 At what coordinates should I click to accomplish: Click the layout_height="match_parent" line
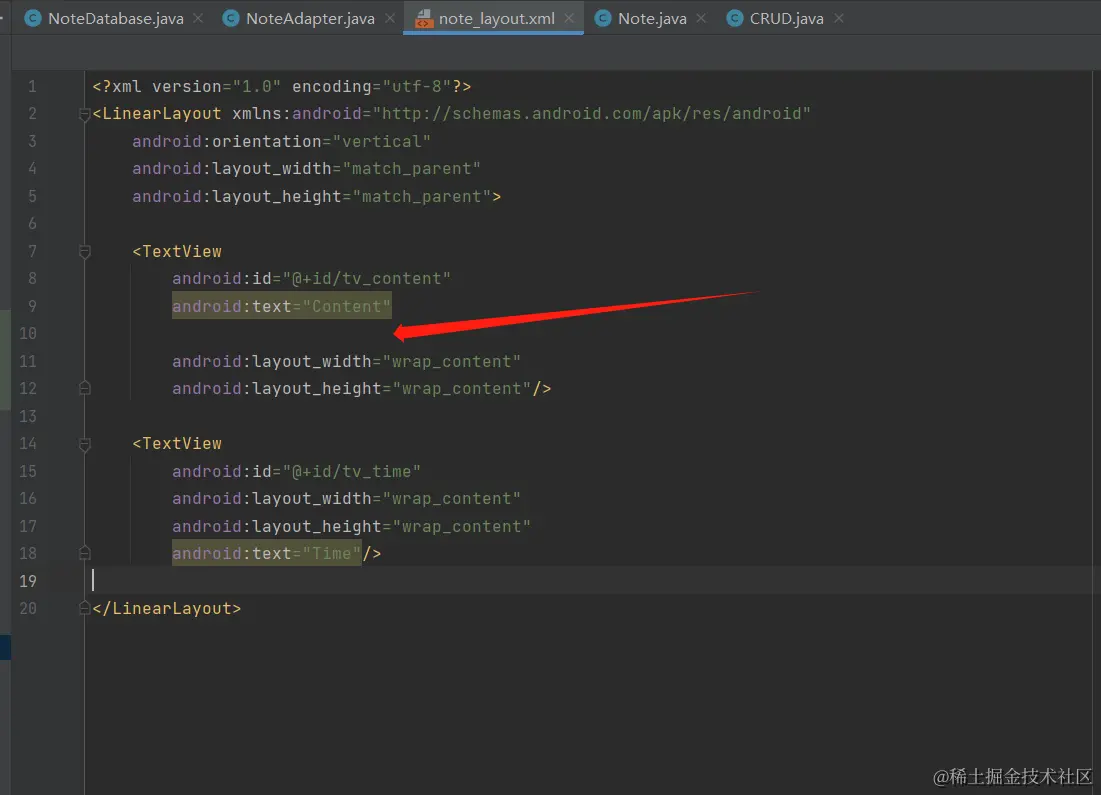coord(317,197)
